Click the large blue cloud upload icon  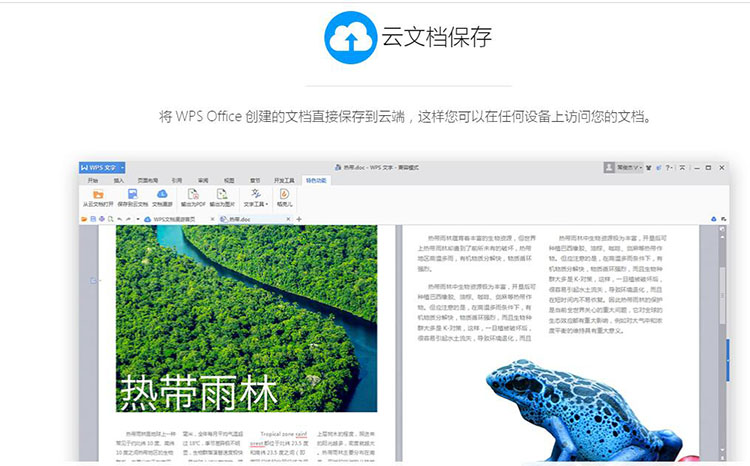[x=351, y=38]
